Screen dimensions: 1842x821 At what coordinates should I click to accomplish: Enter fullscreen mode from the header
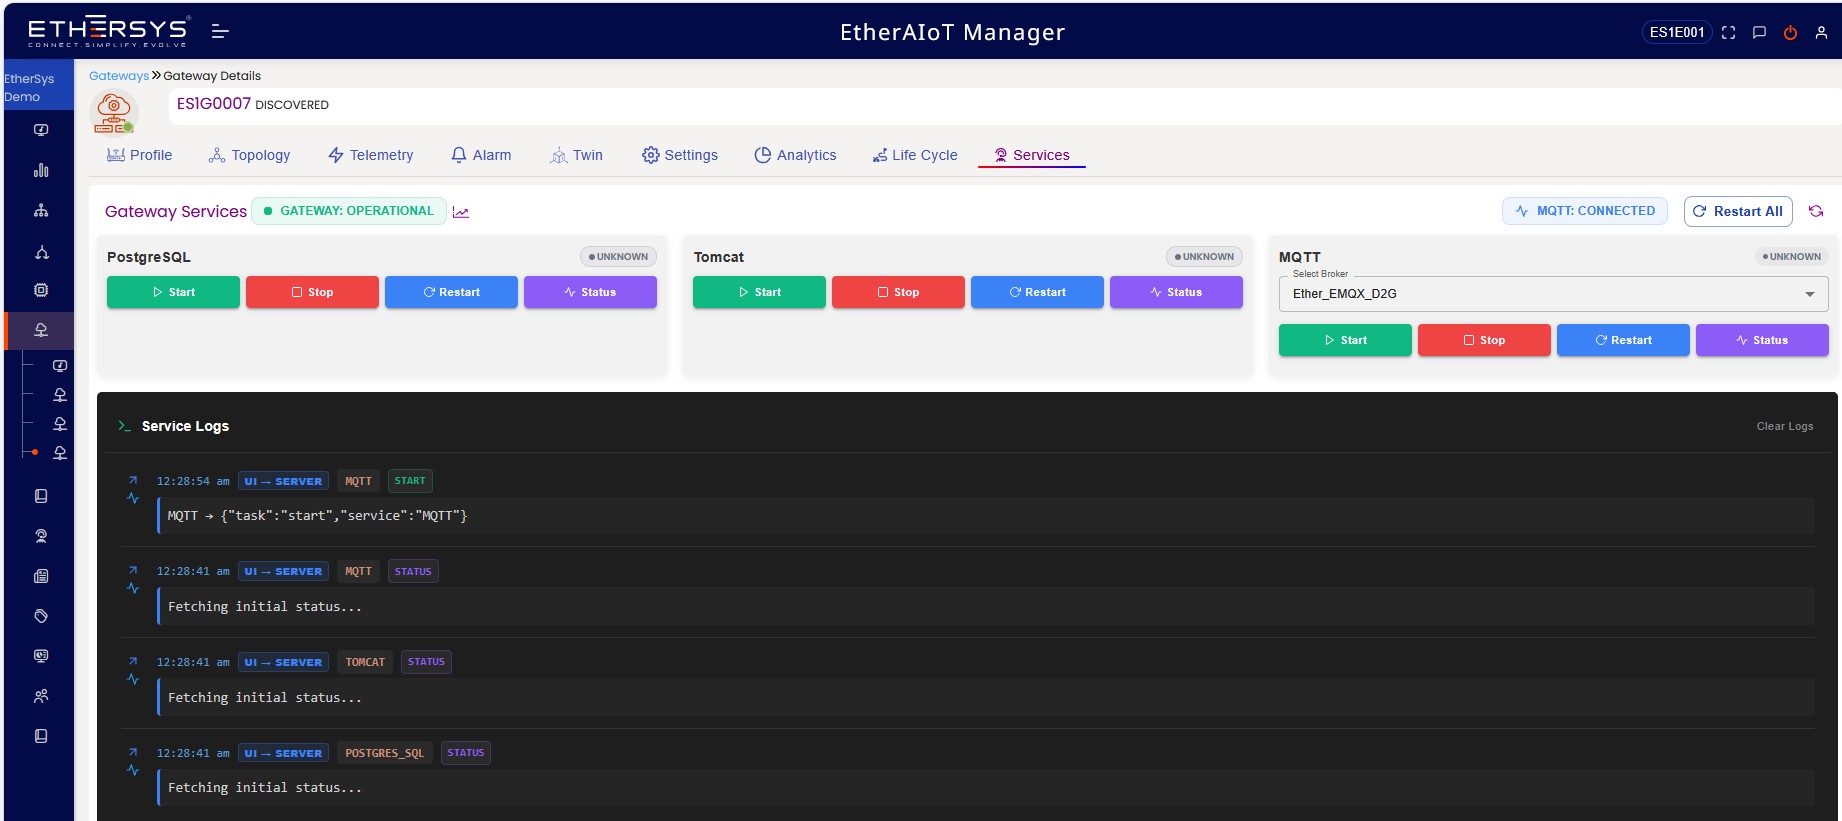click(1728, 33)
